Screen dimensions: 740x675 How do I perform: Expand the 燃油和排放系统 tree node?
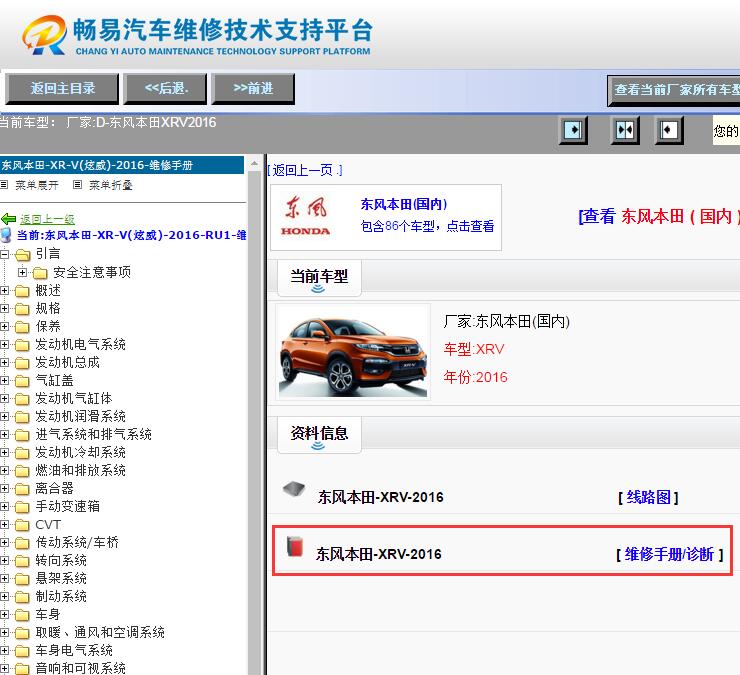[4, 471]
